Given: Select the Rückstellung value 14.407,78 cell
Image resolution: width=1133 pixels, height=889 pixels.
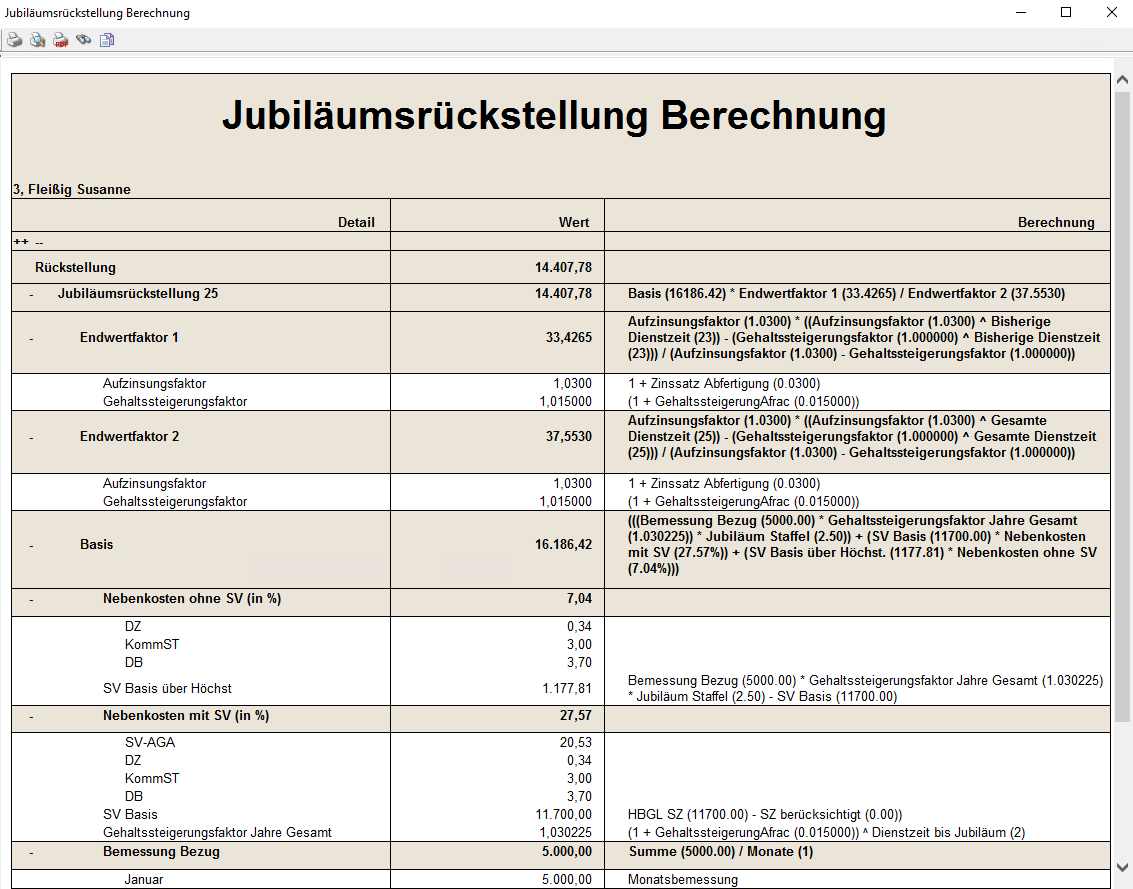Looking at the screenshot, I should 563,267.
